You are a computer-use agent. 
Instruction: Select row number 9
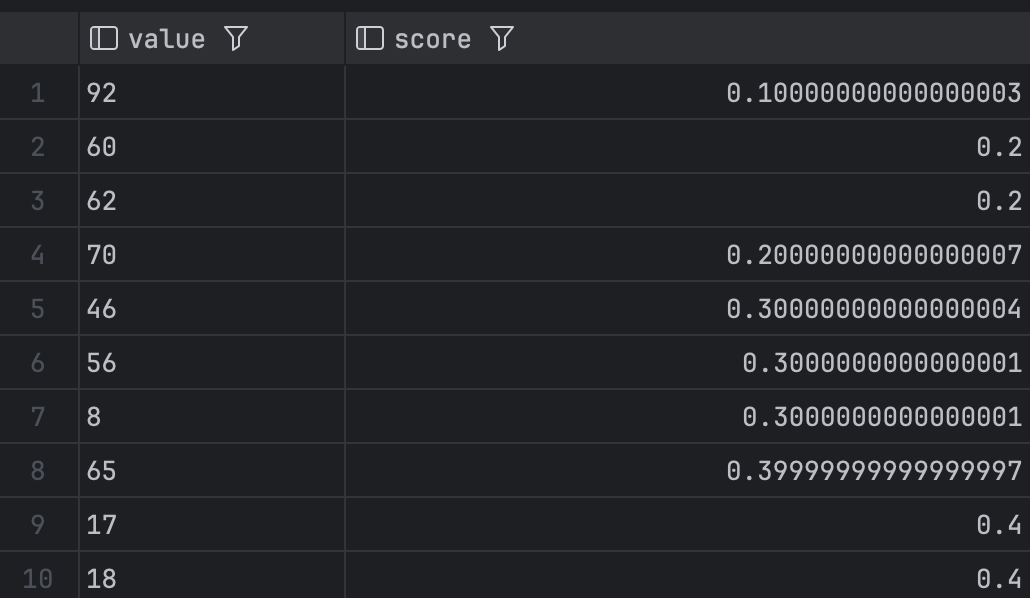38,524
